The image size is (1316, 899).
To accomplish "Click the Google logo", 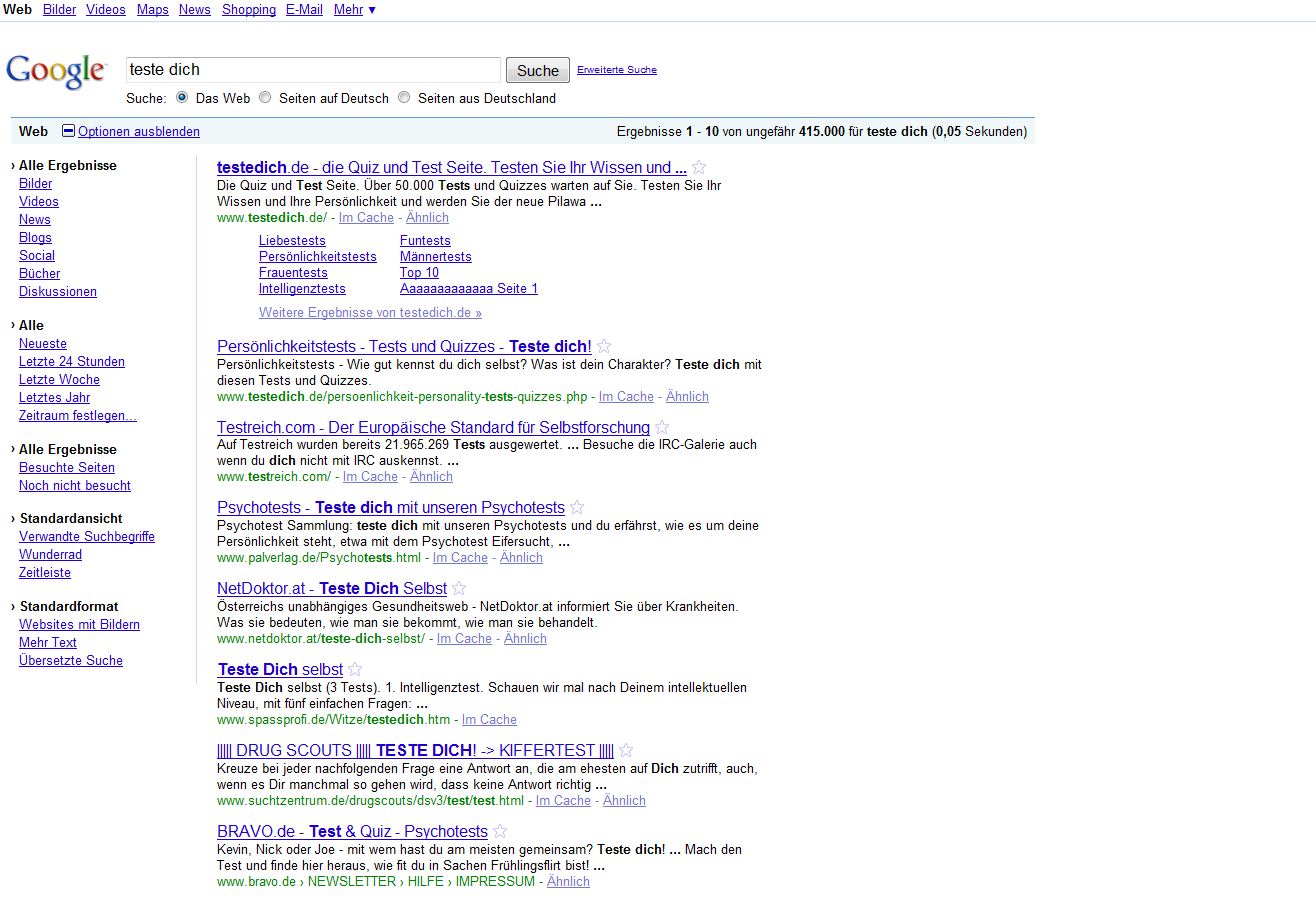I will [x=56, y=72].
